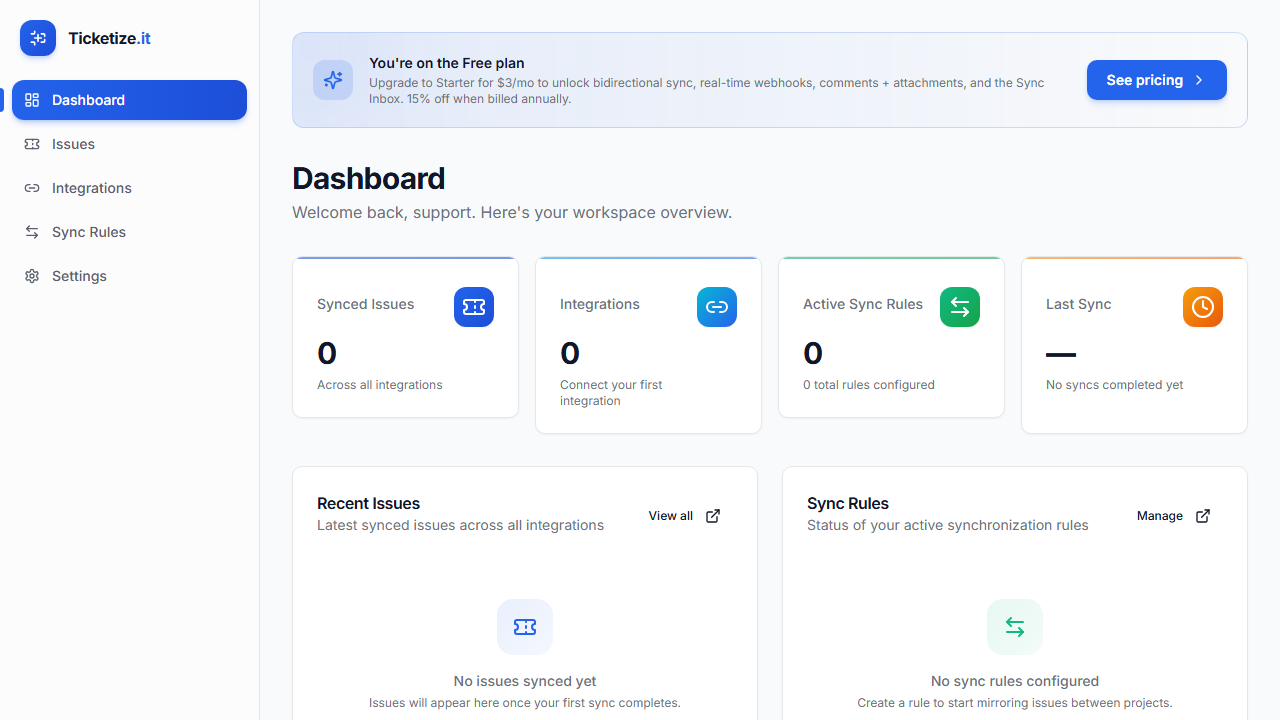Screen dimensions: 1280x720
Task: Click the Issues ticket icon in sidebar
Action: [32, 144]
